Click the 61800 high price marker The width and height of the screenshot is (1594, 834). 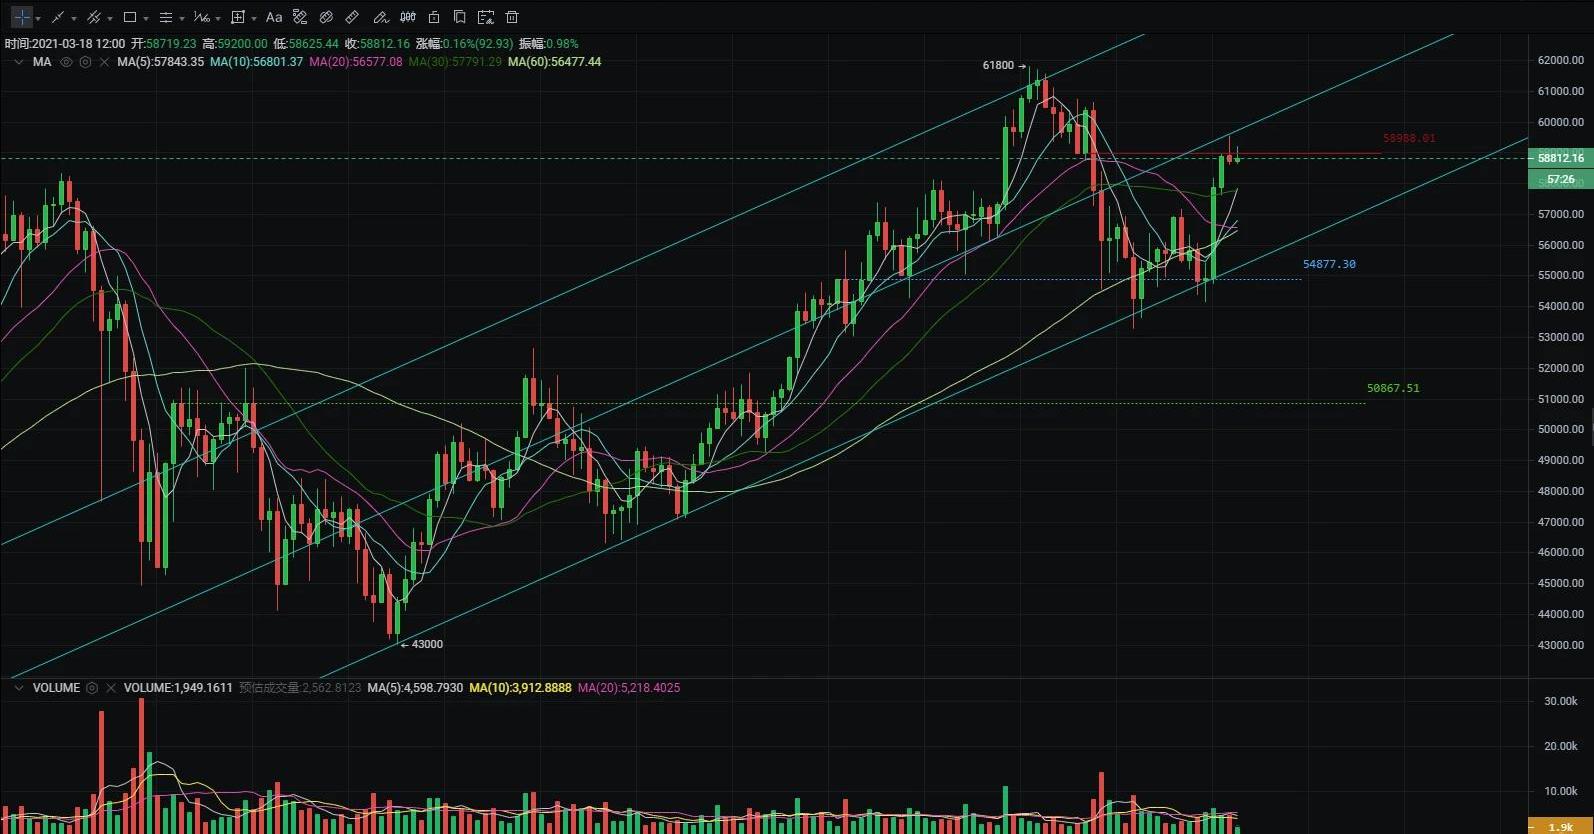(998, 66)
